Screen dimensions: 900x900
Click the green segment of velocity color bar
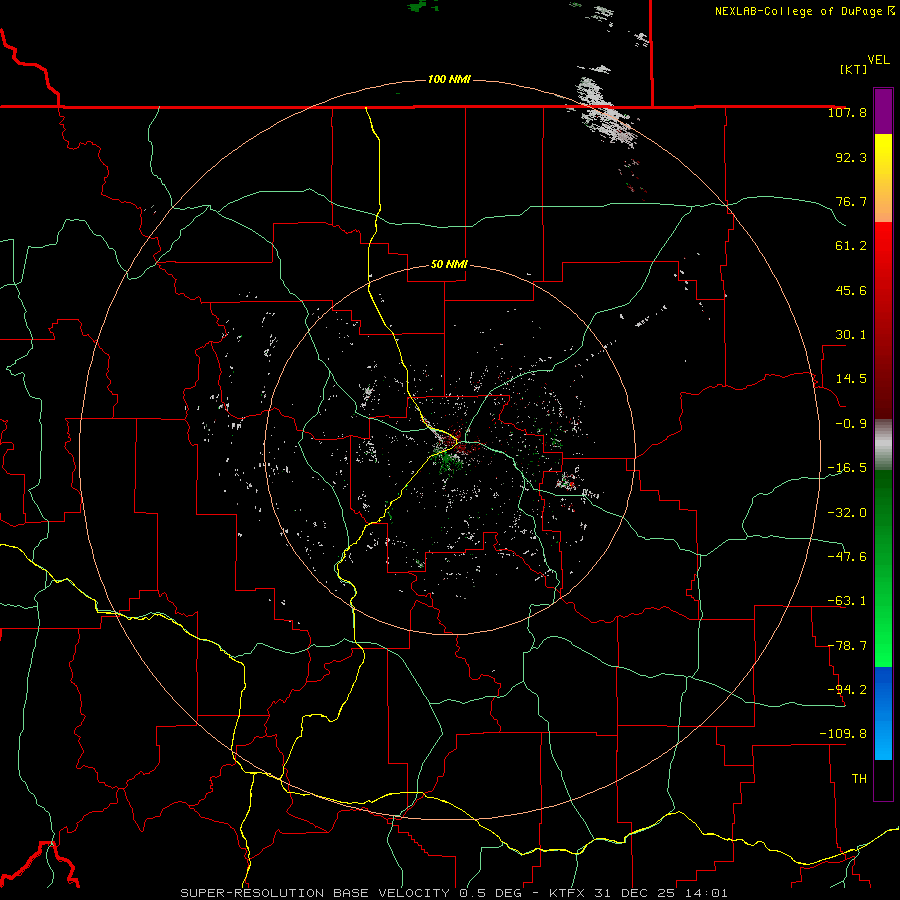pos(883,568)
